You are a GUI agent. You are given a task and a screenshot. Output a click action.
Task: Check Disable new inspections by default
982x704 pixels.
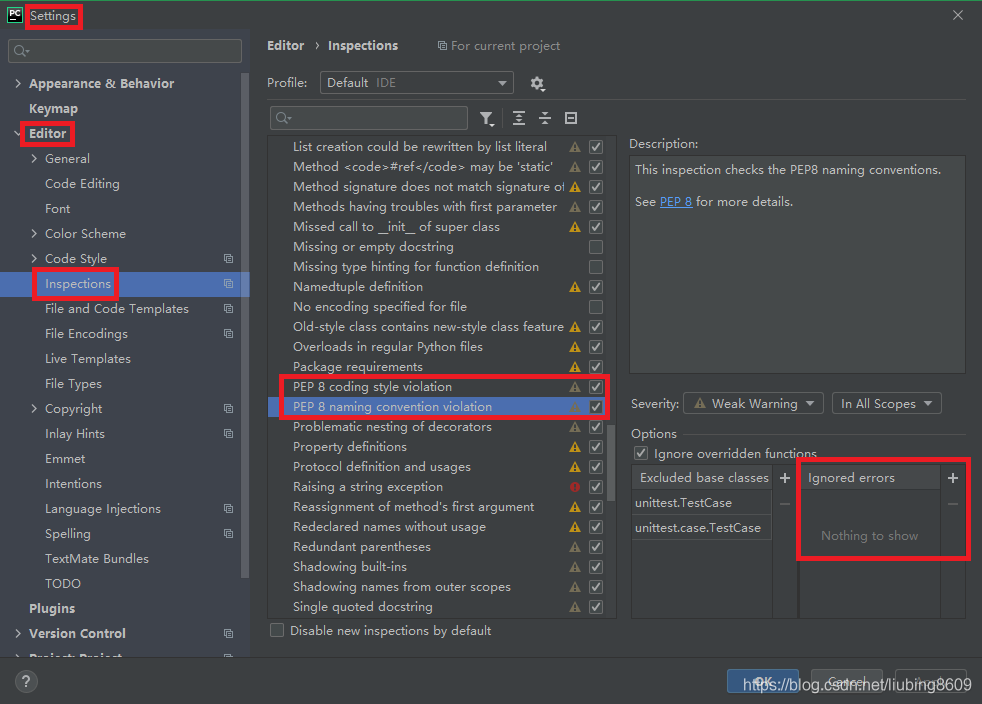point(277,630)
